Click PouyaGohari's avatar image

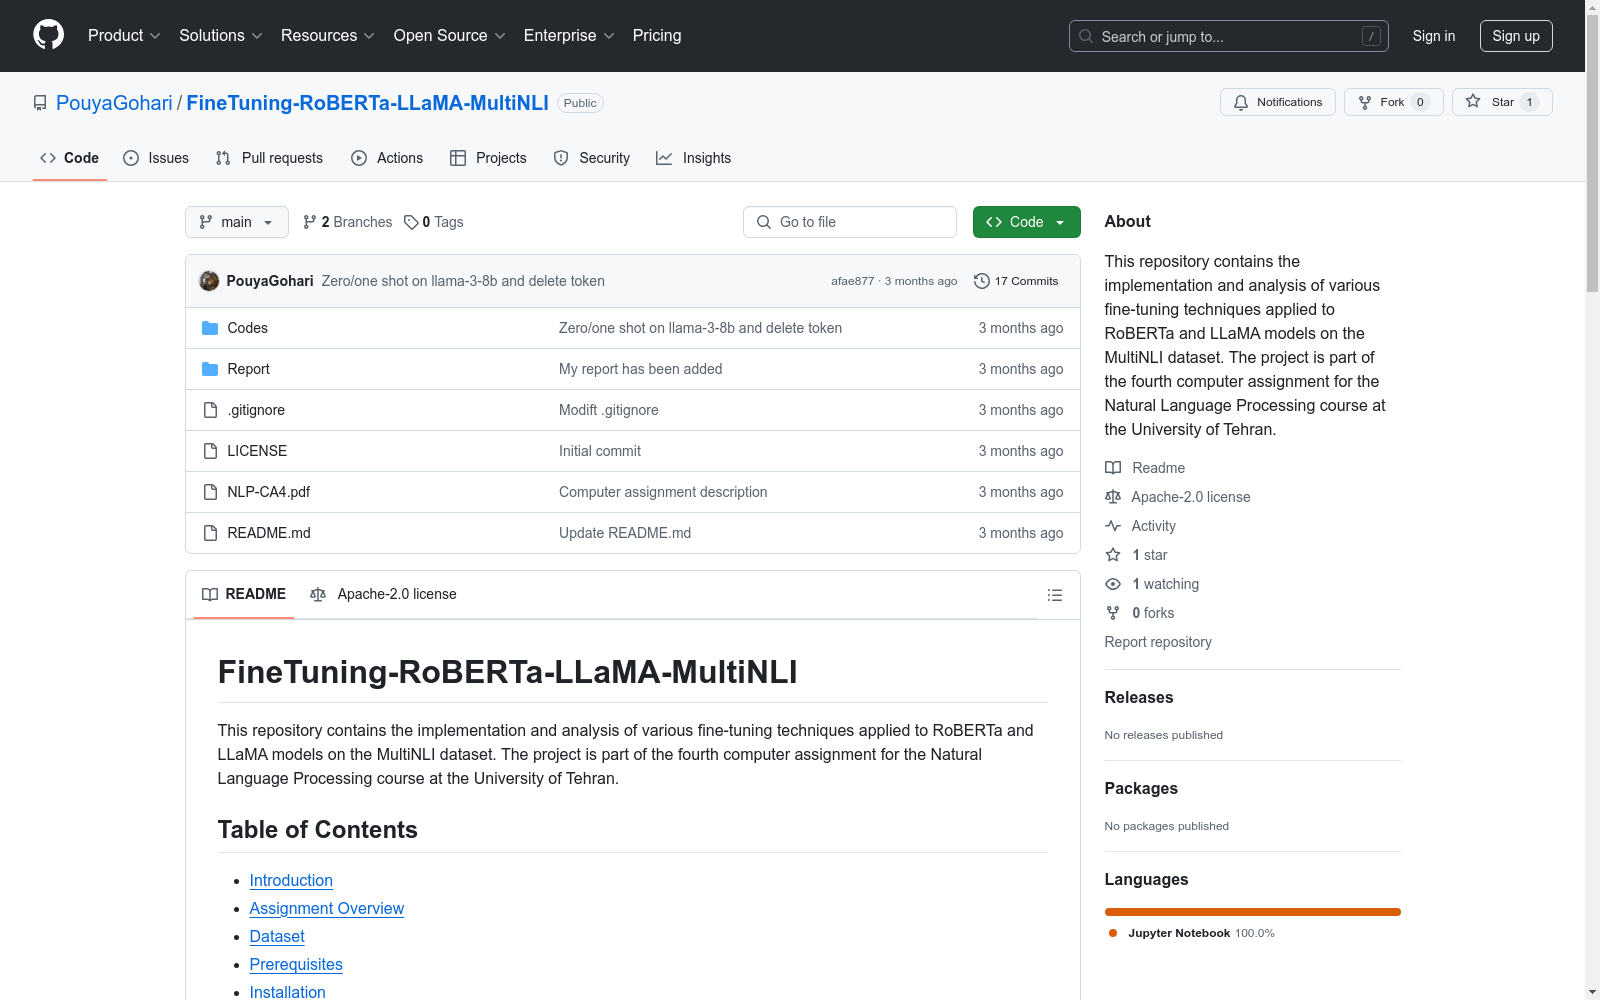pos(209,281)
